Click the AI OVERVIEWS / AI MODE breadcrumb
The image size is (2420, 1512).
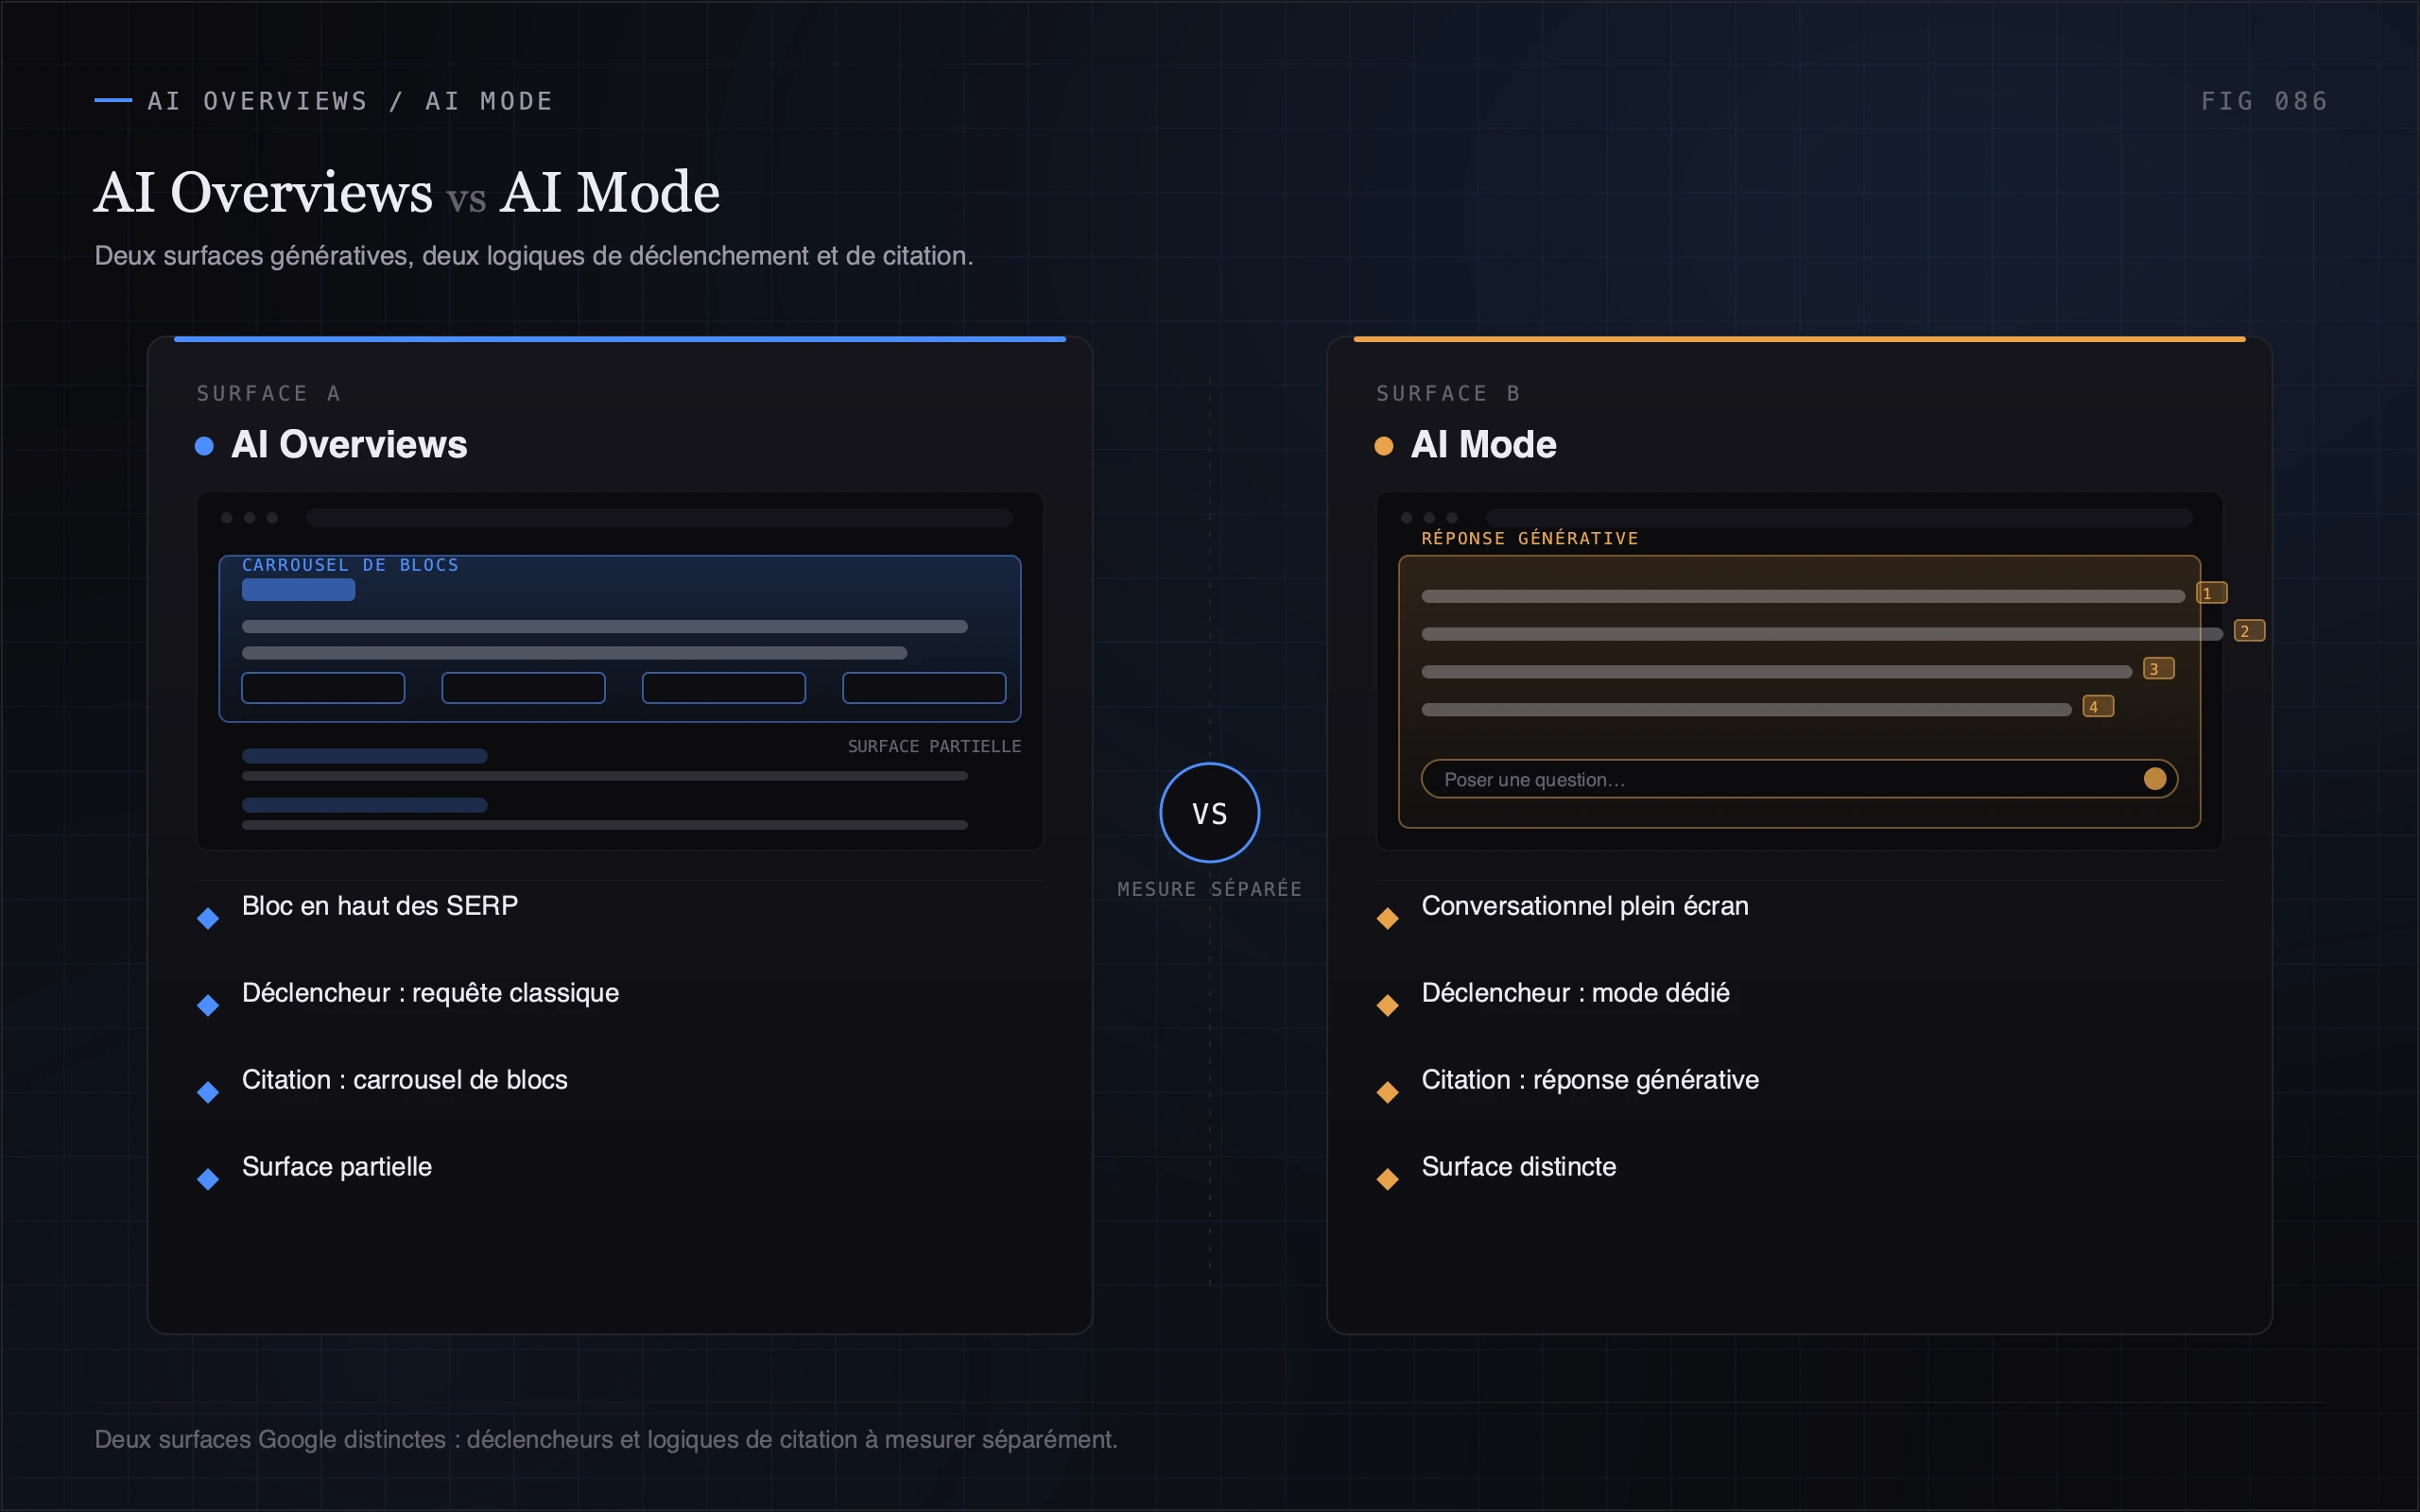tap(350, 101)
